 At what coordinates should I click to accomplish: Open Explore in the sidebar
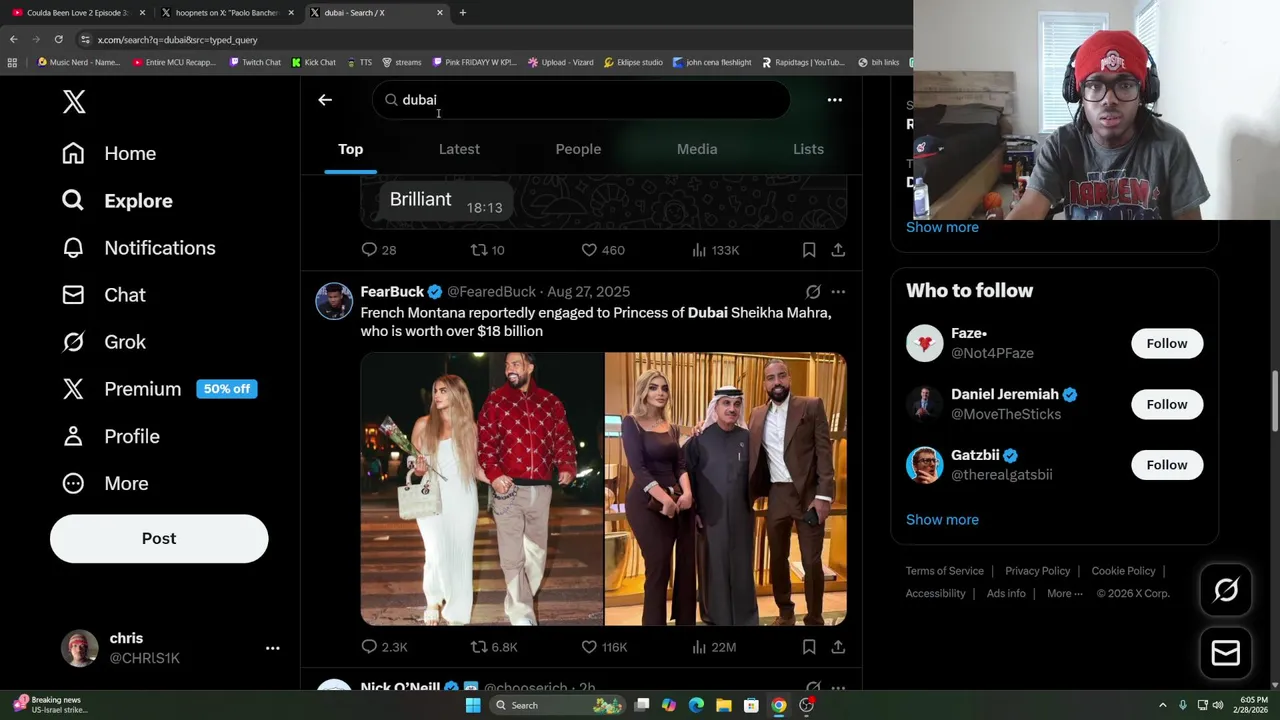pos(117,200)
